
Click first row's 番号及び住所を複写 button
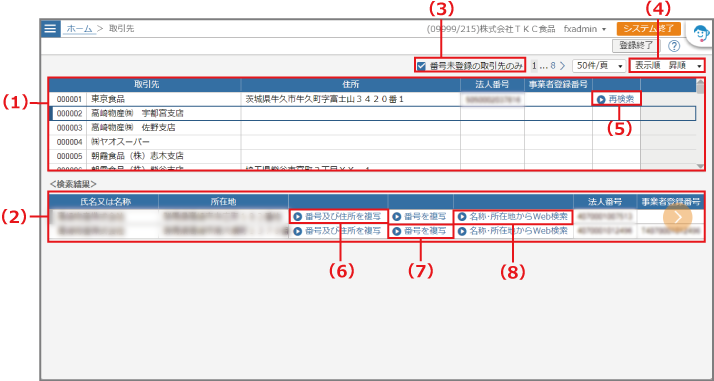click(338, 216)
